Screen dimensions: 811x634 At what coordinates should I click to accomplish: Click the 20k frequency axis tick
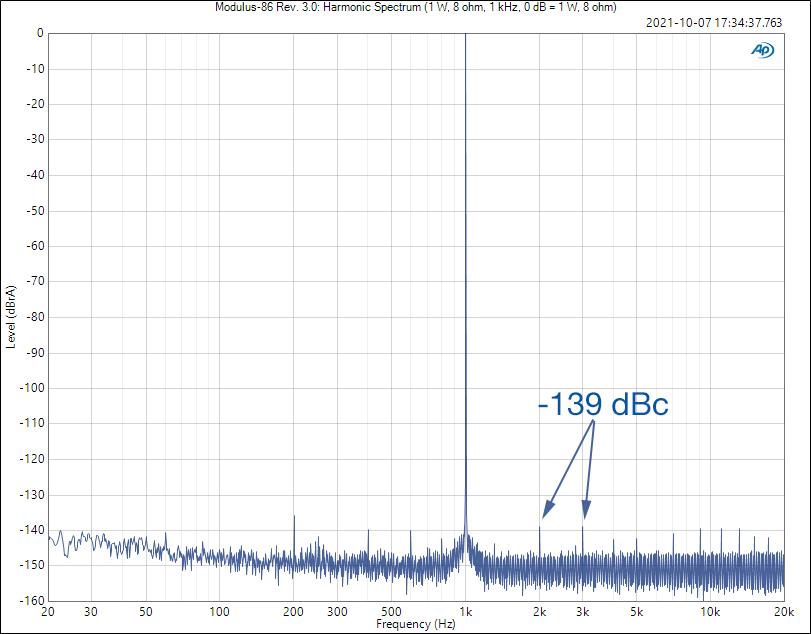pyautogui.click(x=784, y=612)
